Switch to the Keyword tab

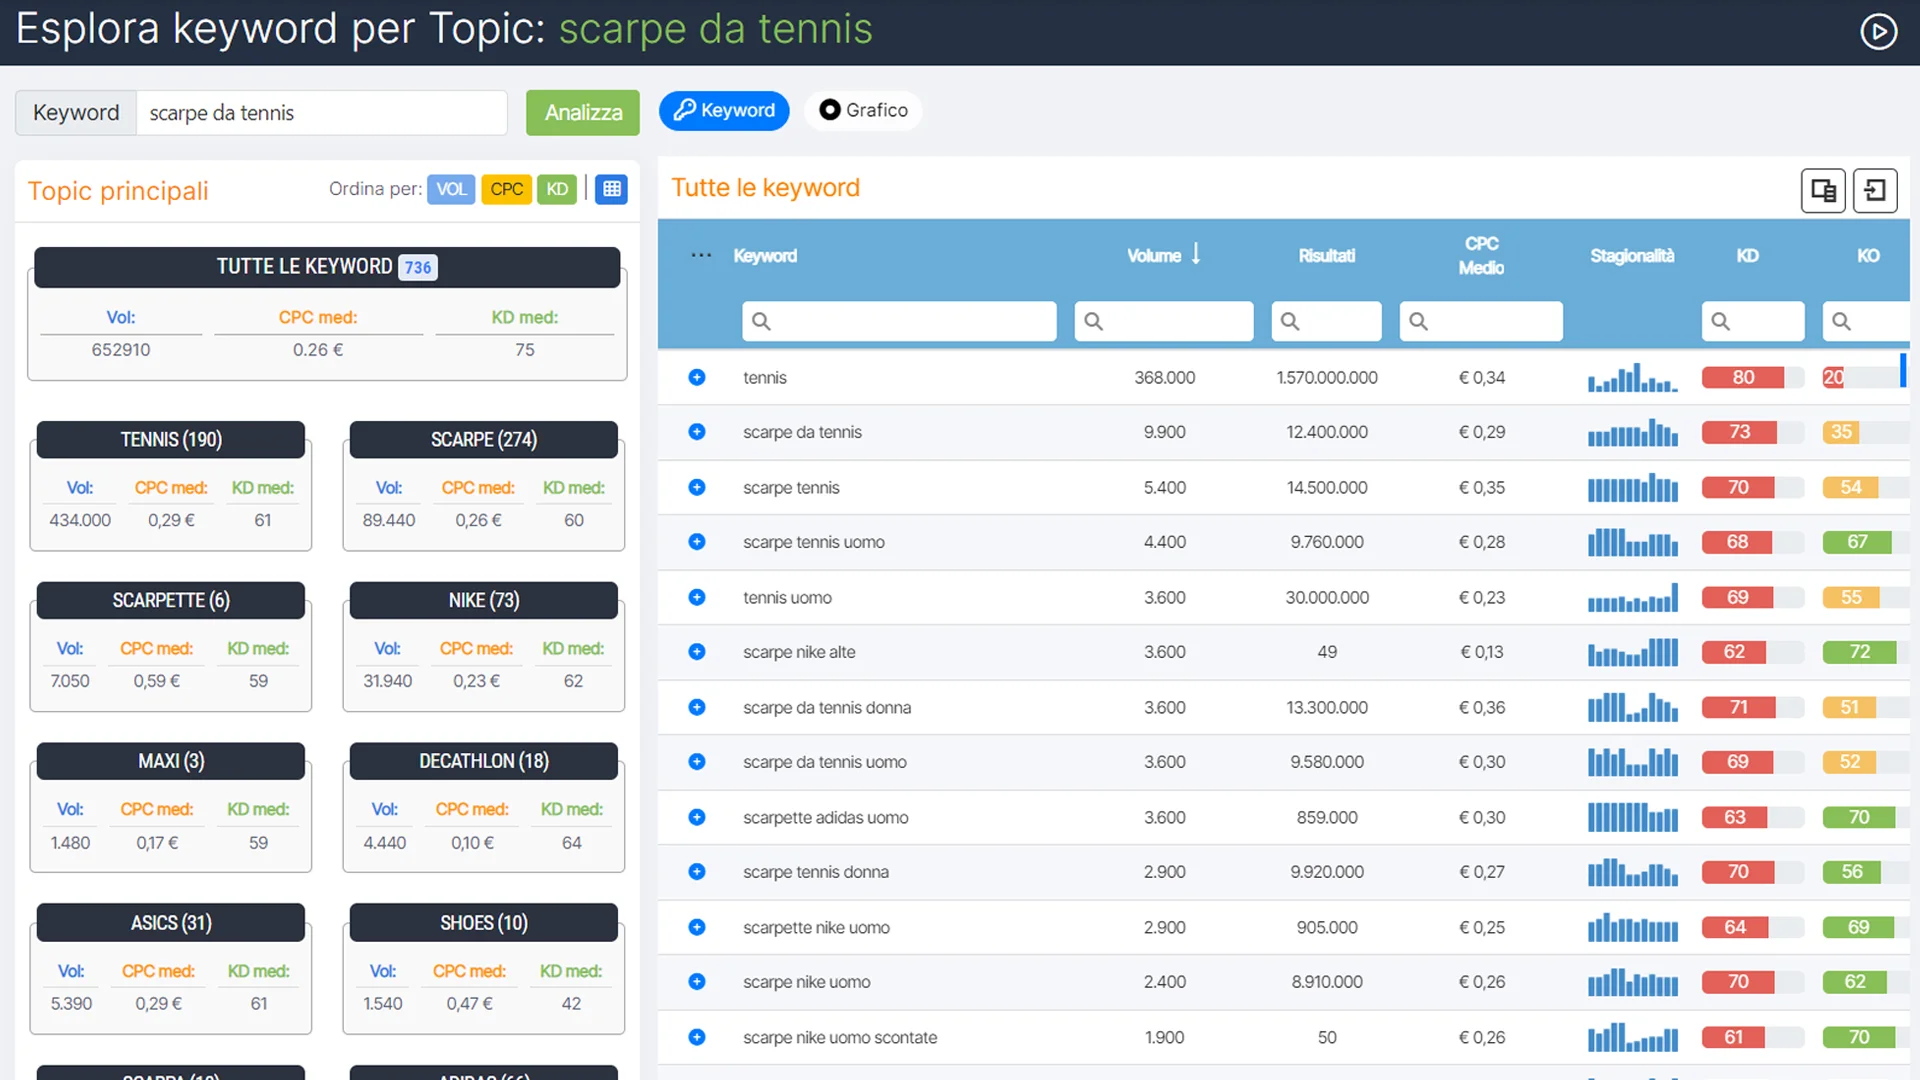(723, 110)
